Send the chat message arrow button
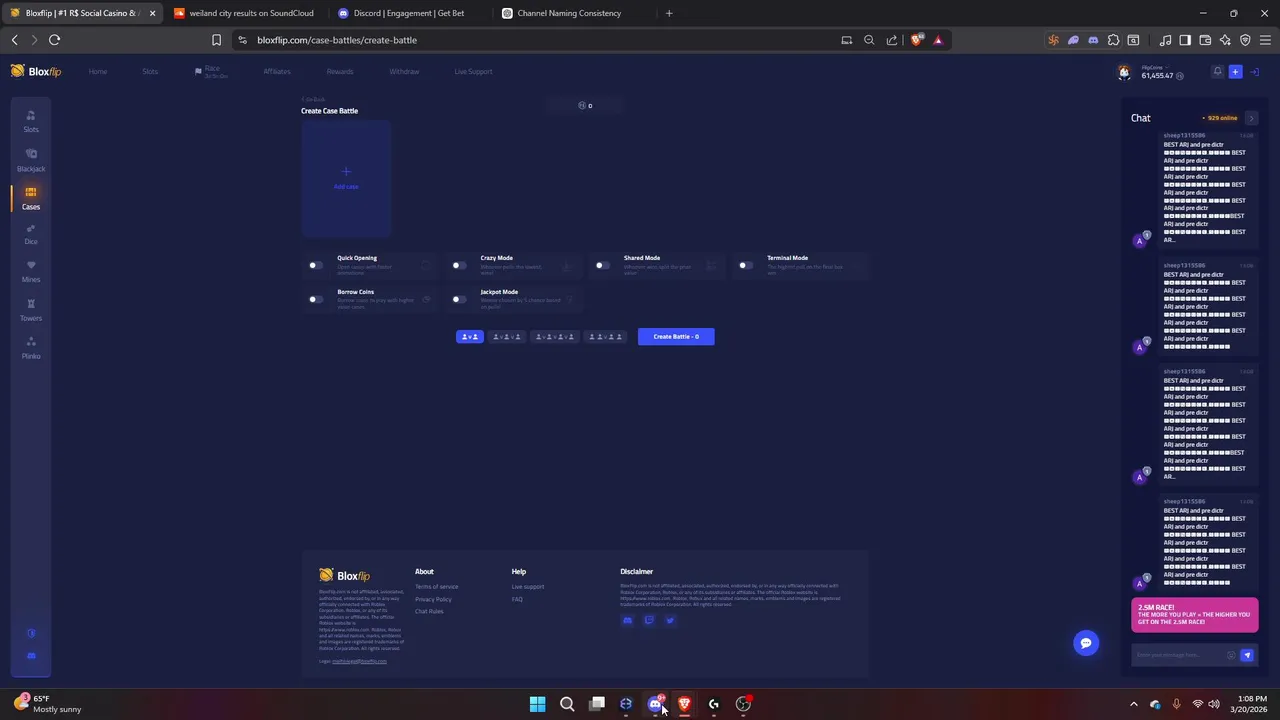1280x720 pixels. [1247, 655]
